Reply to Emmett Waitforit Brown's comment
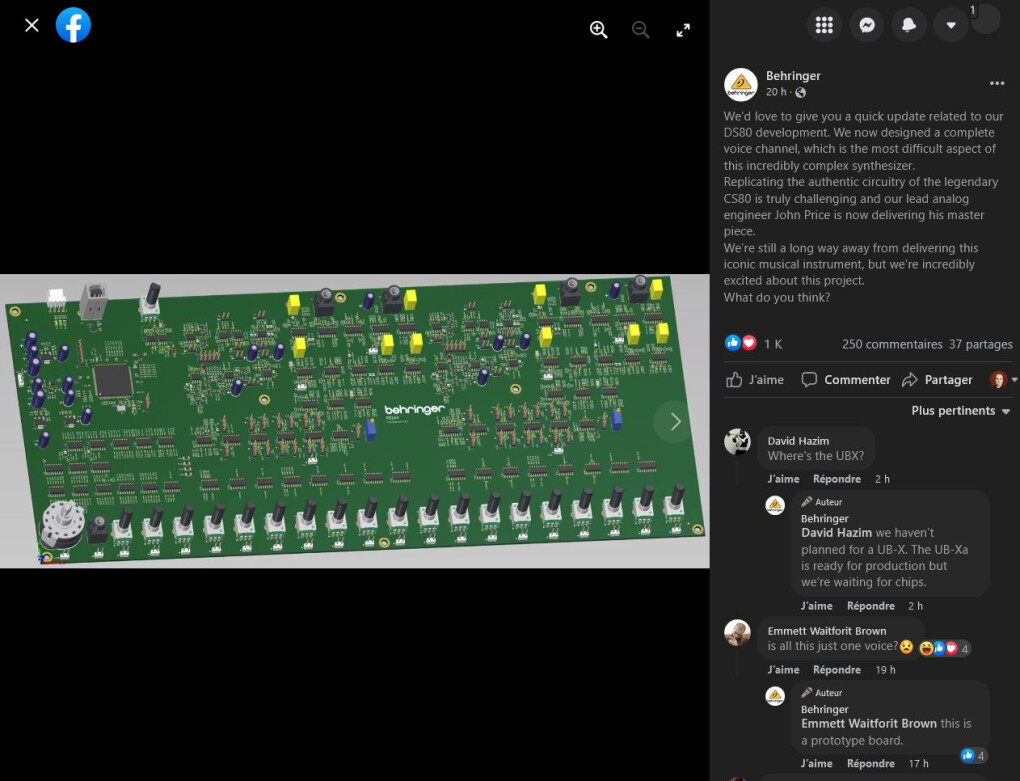The image size is (1020, 781). (837, 670)
